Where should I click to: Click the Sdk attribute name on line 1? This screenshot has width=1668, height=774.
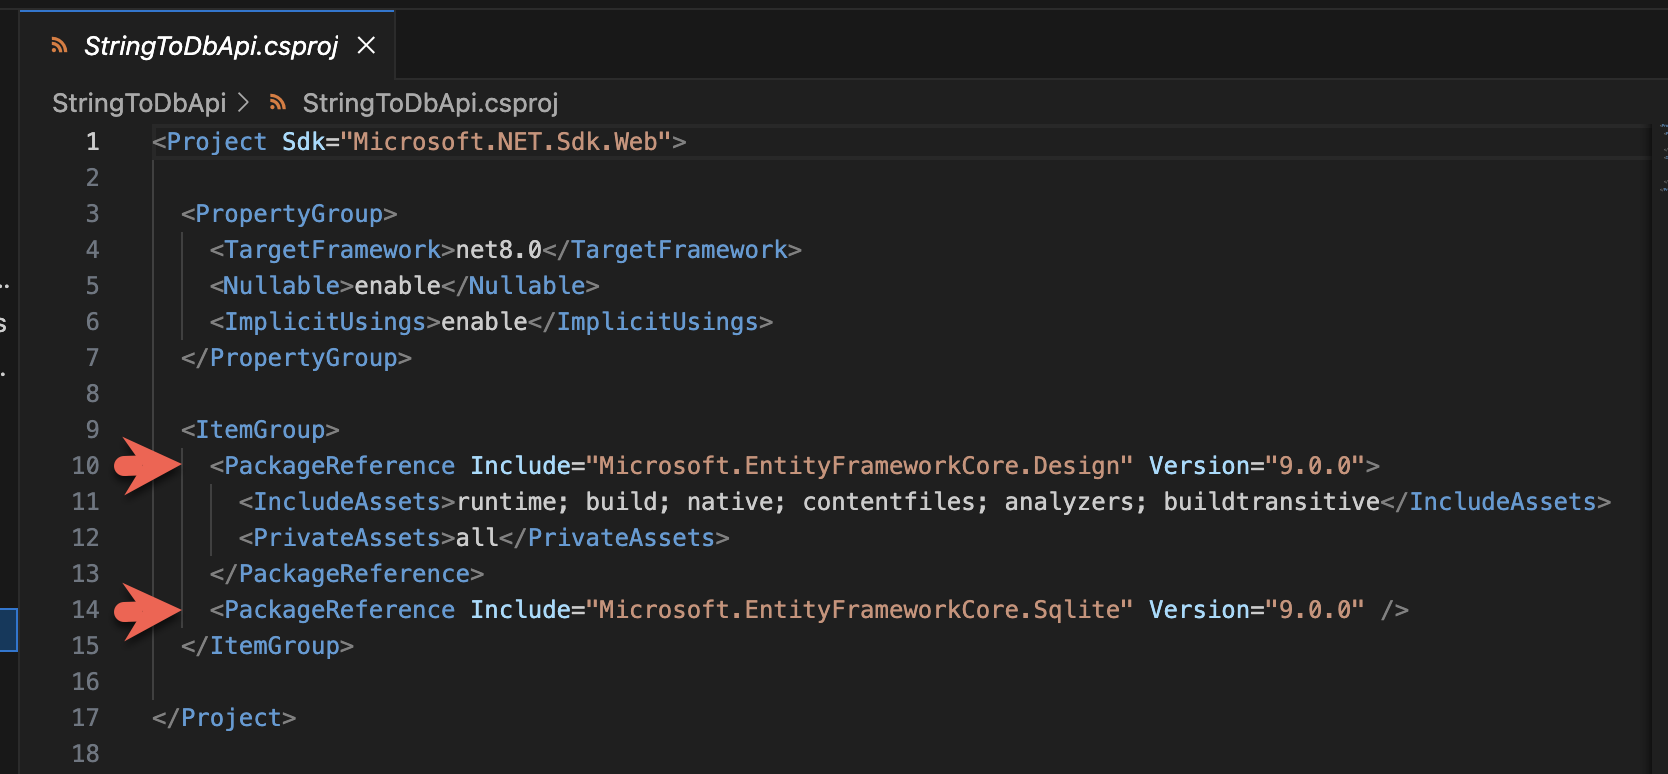[x=303, y=142]
